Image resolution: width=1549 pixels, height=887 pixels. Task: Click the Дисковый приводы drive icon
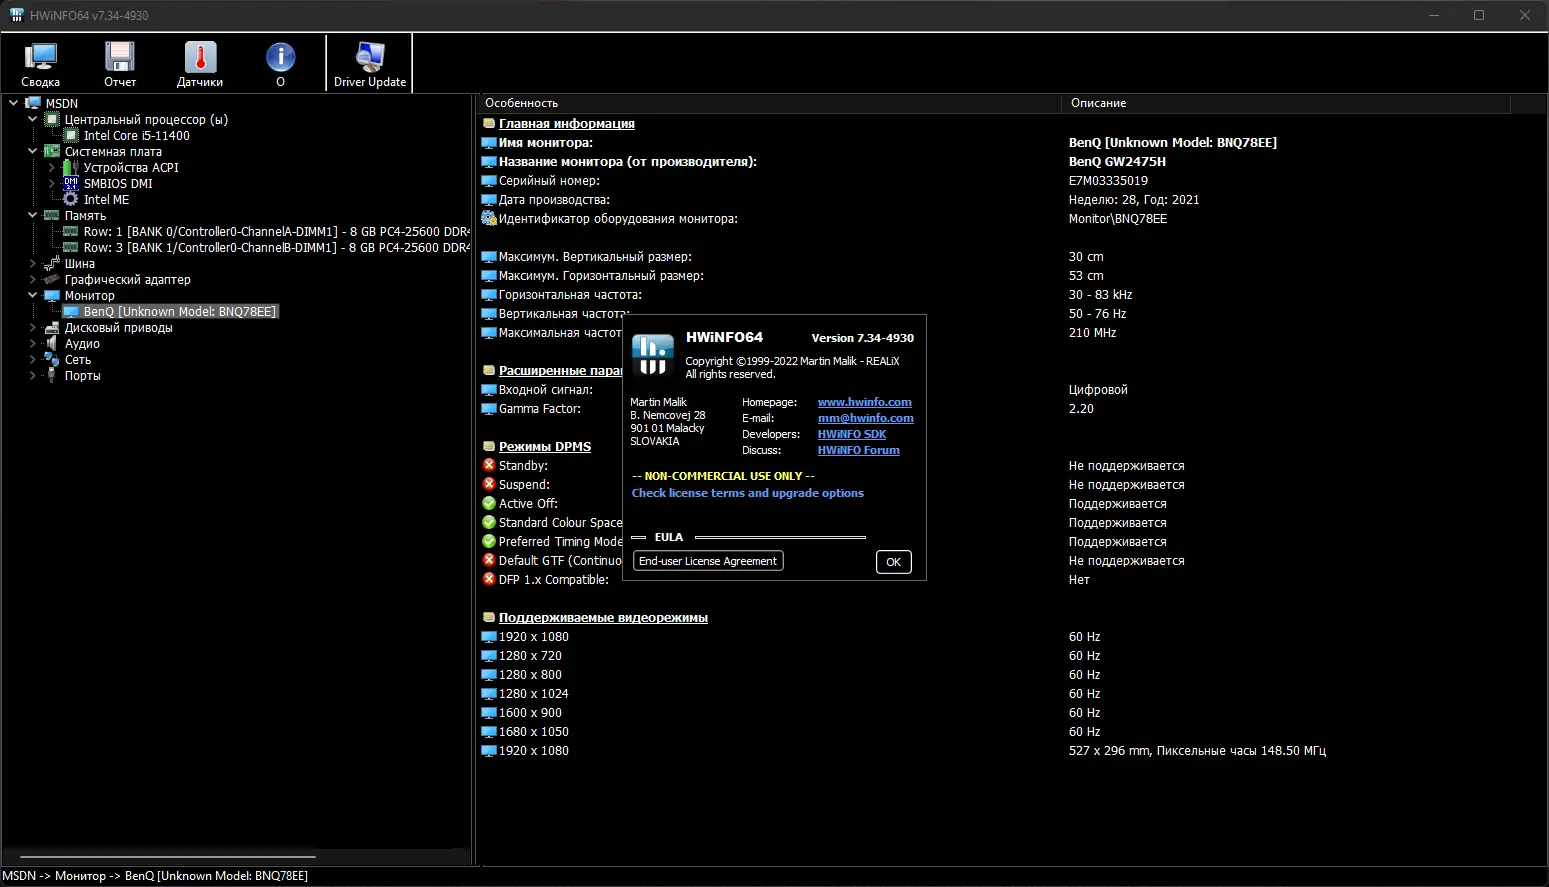(x=52, y=328)
